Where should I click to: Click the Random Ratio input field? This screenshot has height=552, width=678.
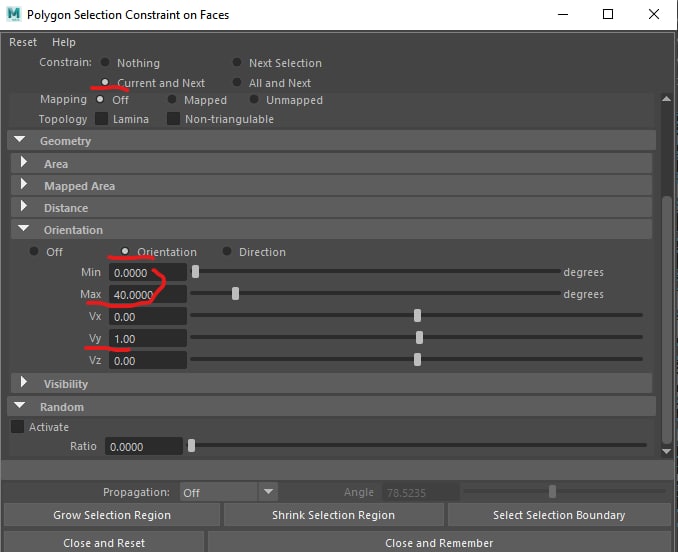coord(144,447)
